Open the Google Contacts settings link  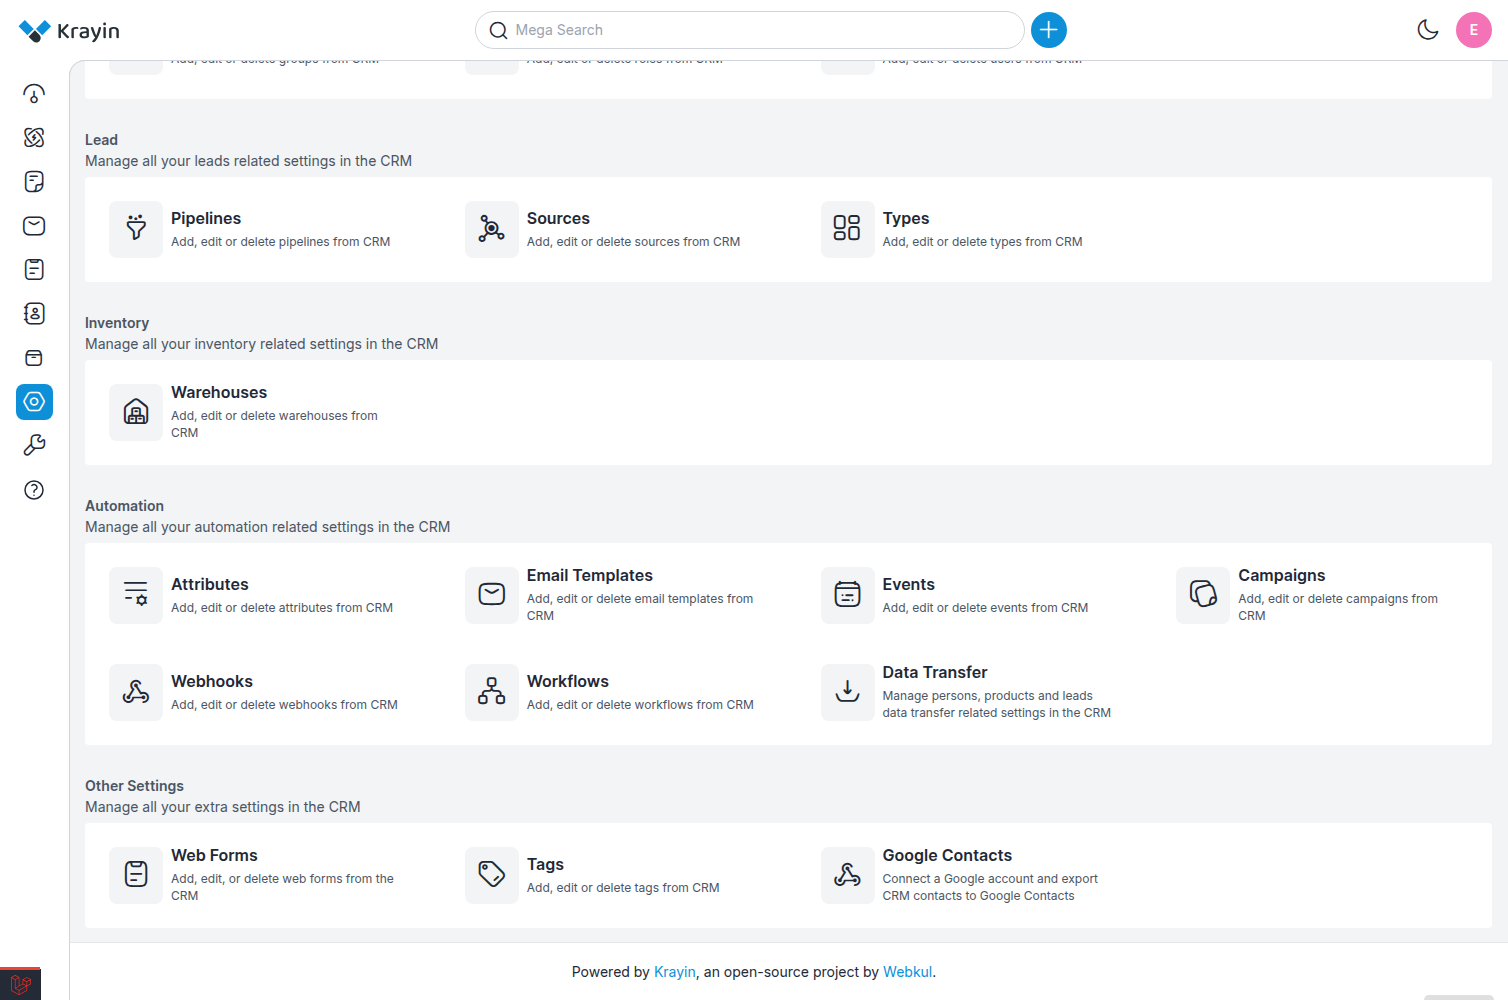947,855
